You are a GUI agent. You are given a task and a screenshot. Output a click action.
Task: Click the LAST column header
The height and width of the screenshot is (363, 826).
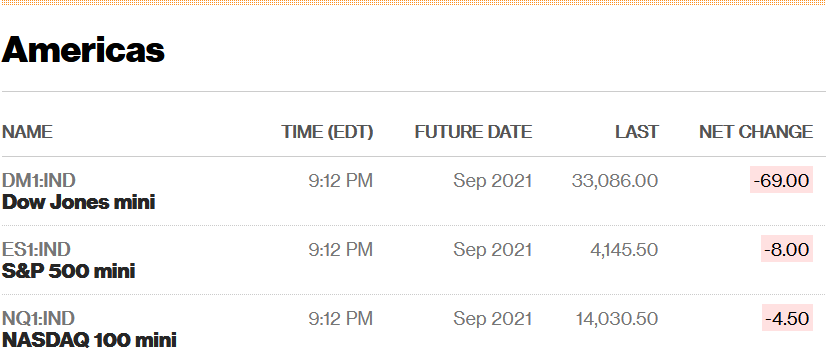click(637, 132)
